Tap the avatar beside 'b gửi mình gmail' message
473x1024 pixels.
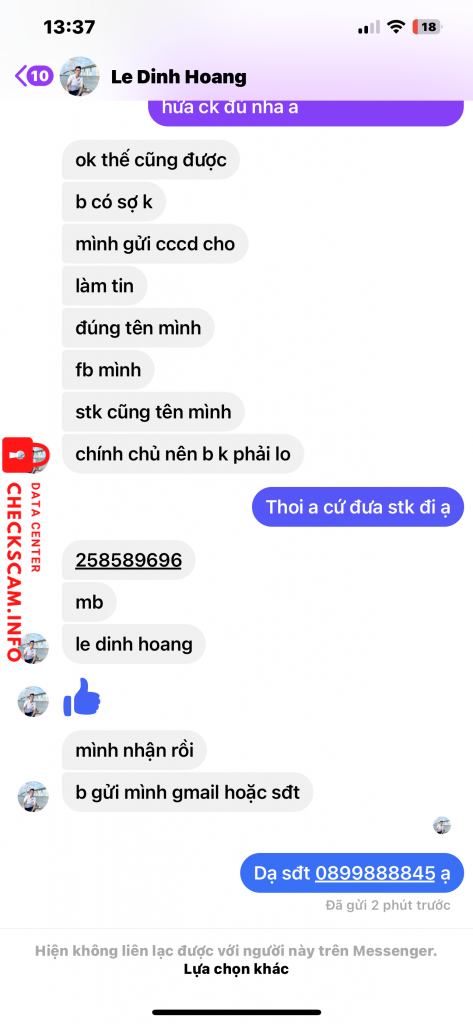pyautogui.click(x=33, y=796)
